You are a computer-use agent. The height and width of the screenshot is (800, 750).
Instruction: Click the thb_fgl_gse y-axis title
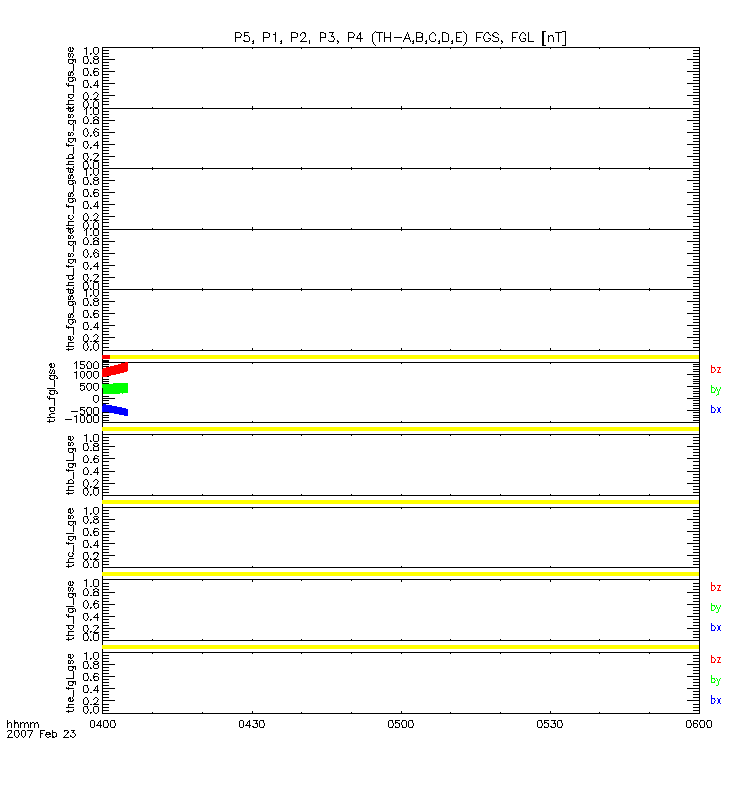70,465
